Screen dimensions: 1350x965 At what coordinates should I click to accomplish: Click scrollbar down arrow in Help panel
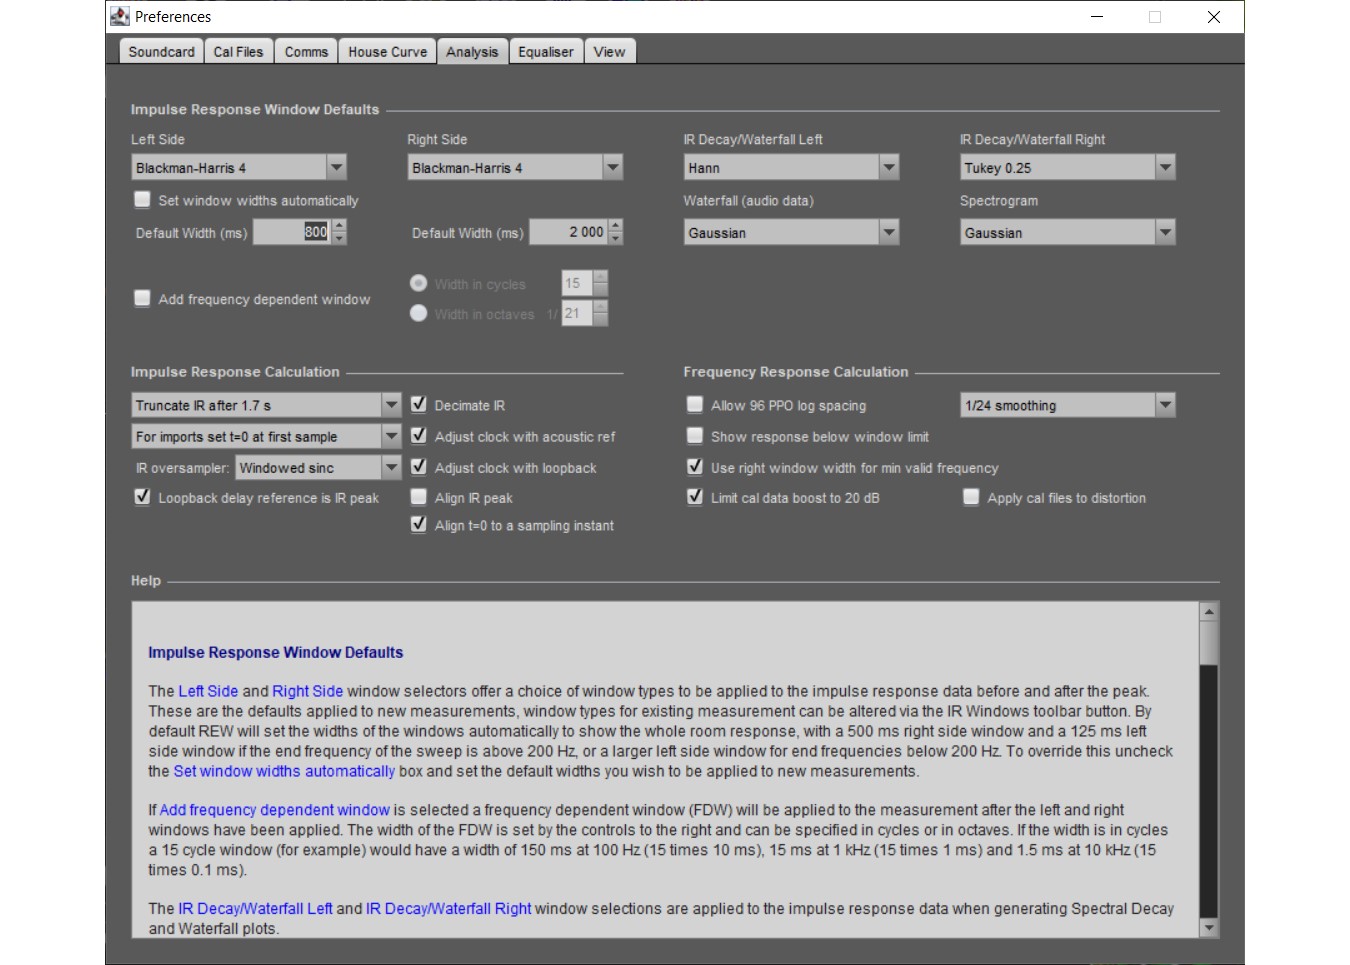pos(1209,928)
